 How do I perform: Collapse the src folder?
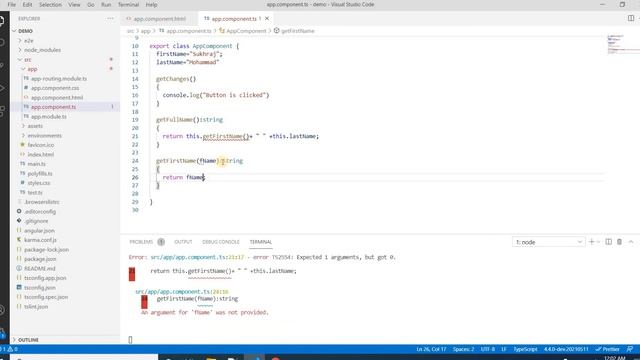27,60
